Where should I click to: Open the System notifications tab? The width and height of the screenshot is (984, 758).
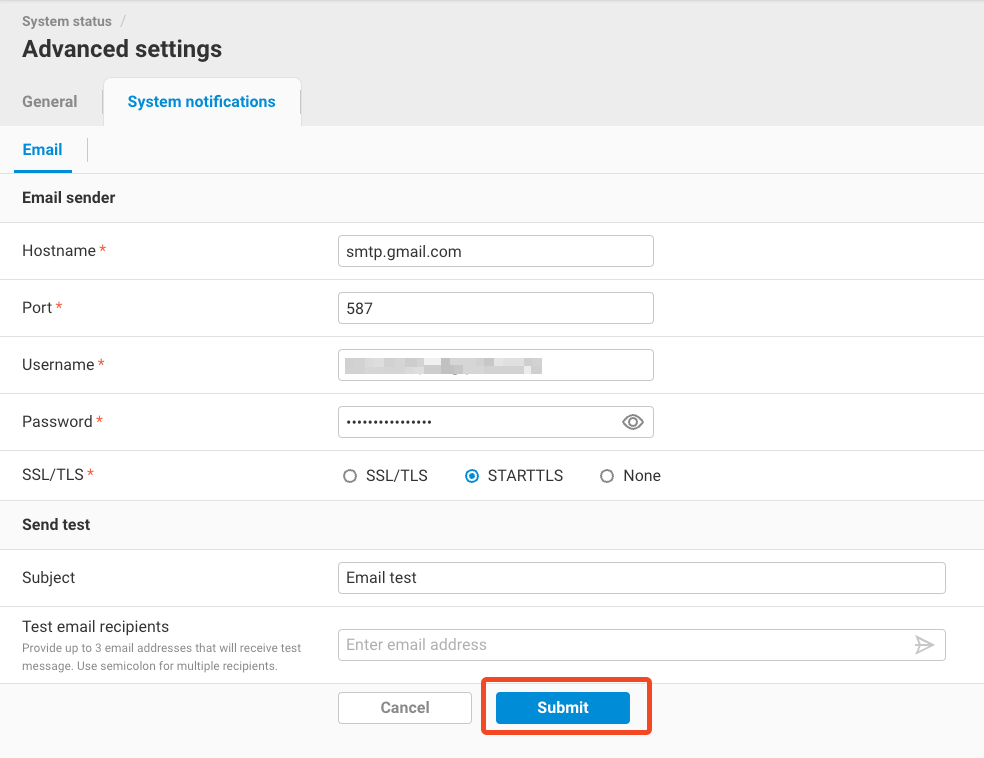tap(201, 102)
